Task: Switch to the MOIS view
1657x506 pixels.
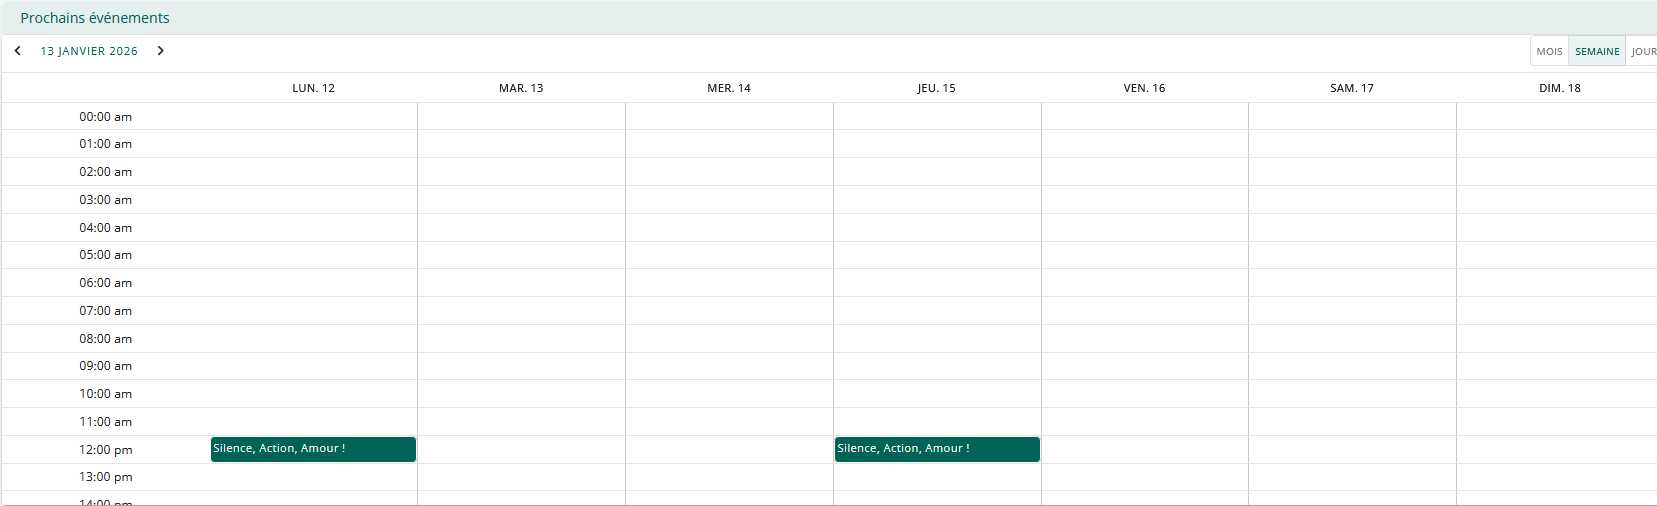Action: tap(1549, 51)
